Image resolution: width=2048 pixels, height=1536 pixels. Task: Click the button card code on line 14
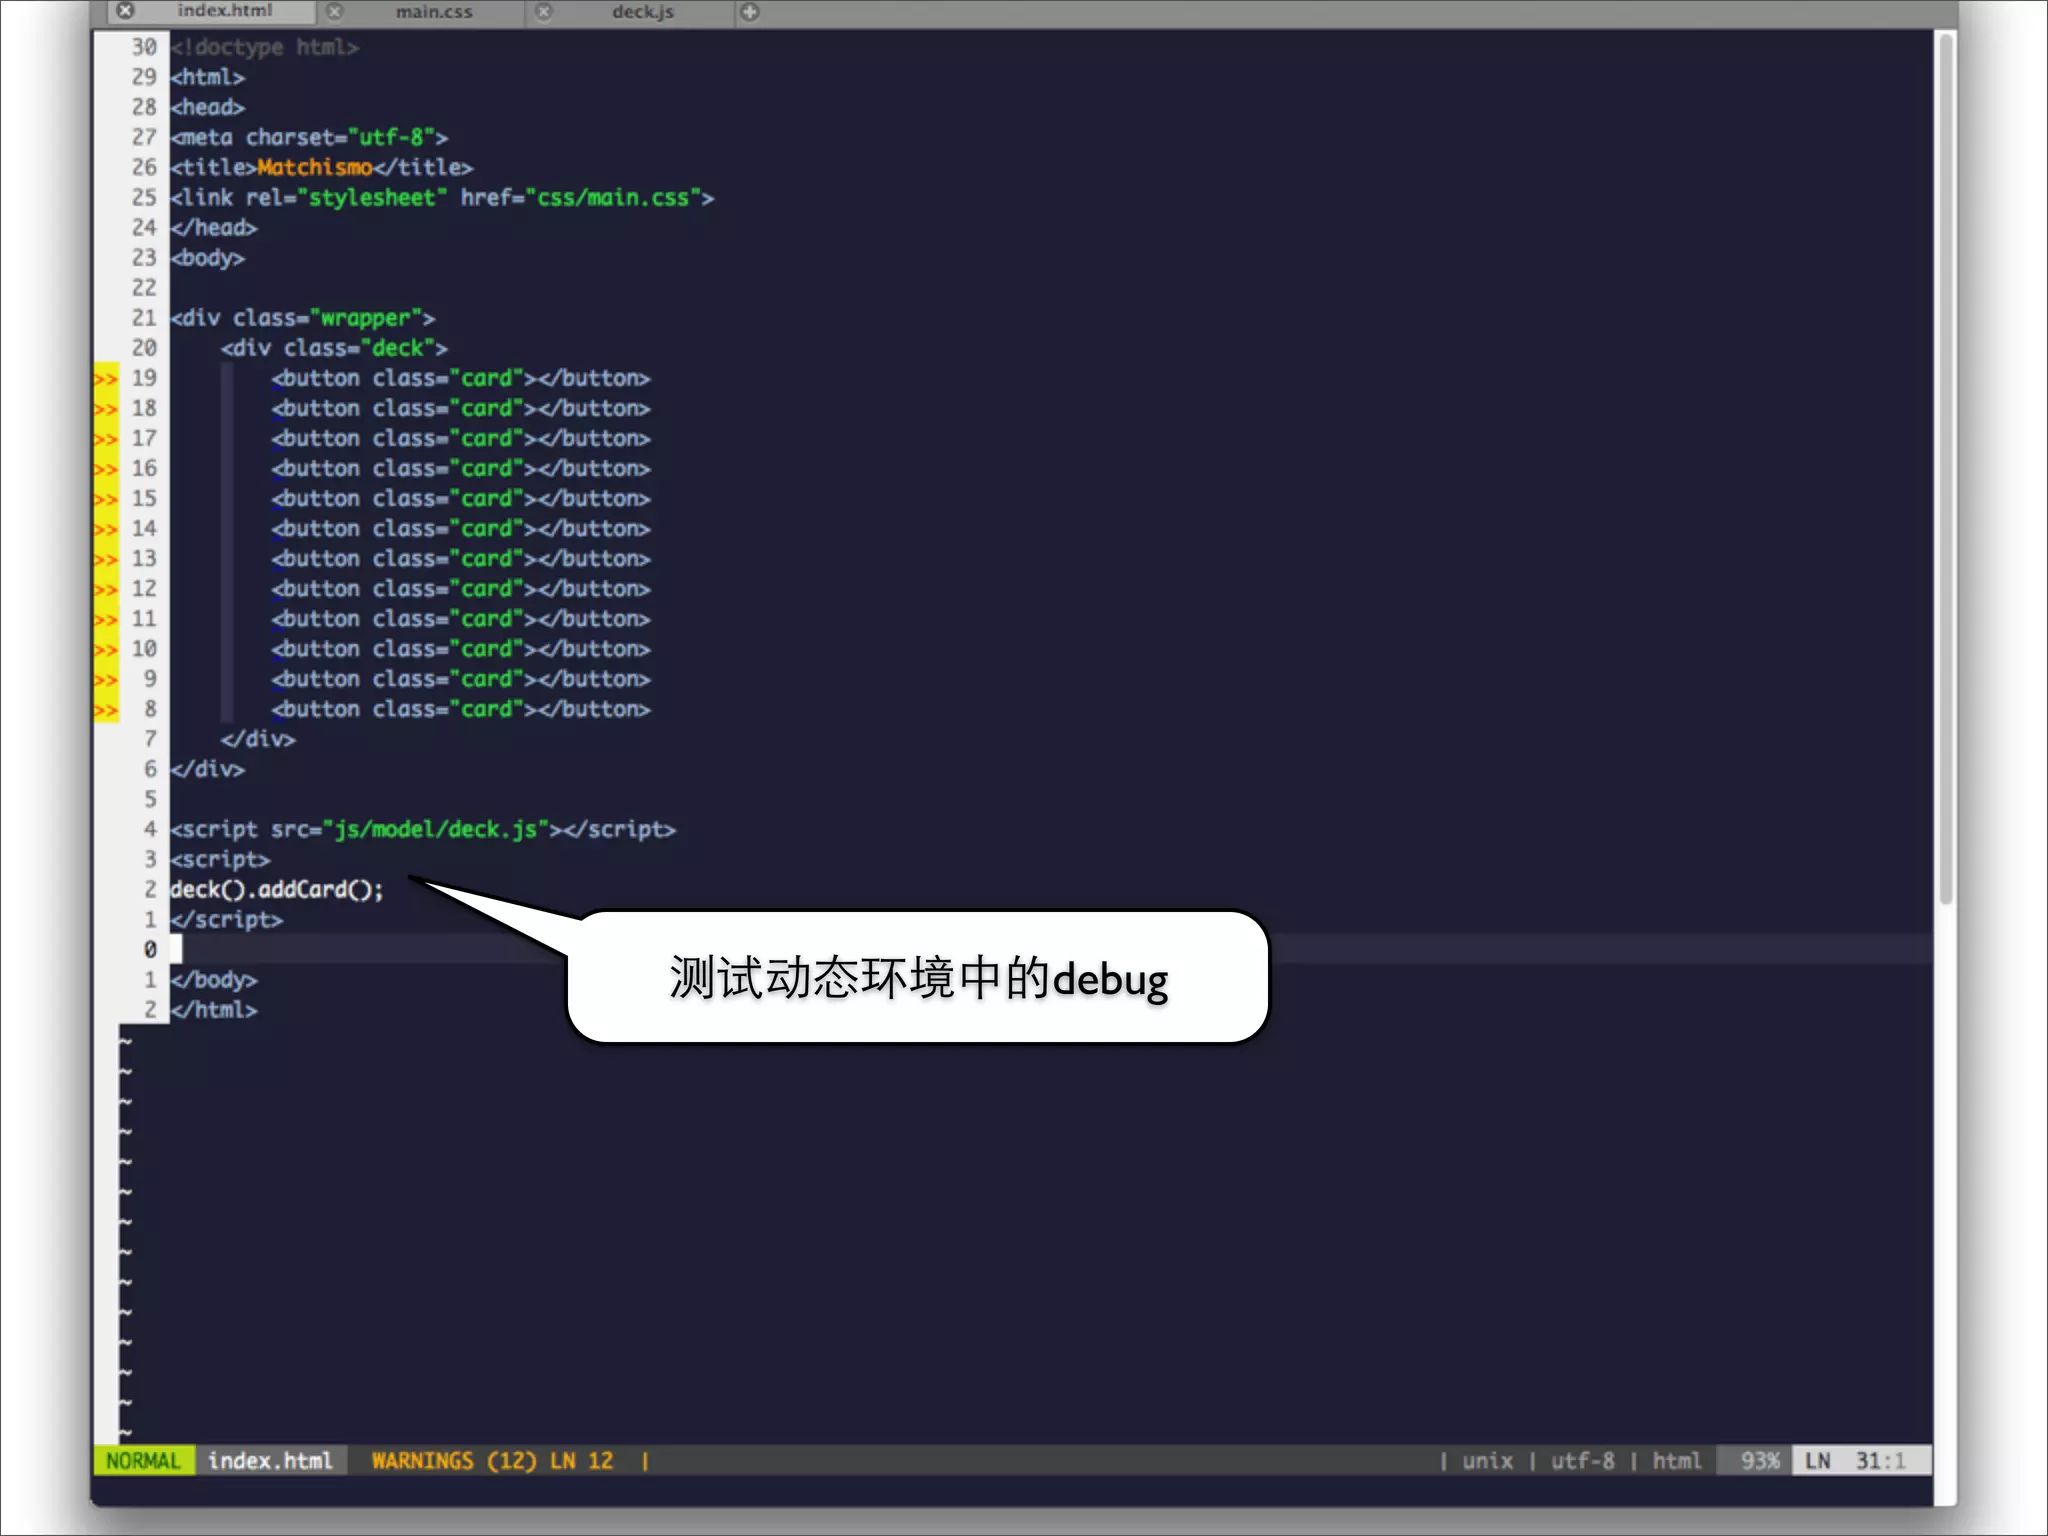[x=461, y=528]
